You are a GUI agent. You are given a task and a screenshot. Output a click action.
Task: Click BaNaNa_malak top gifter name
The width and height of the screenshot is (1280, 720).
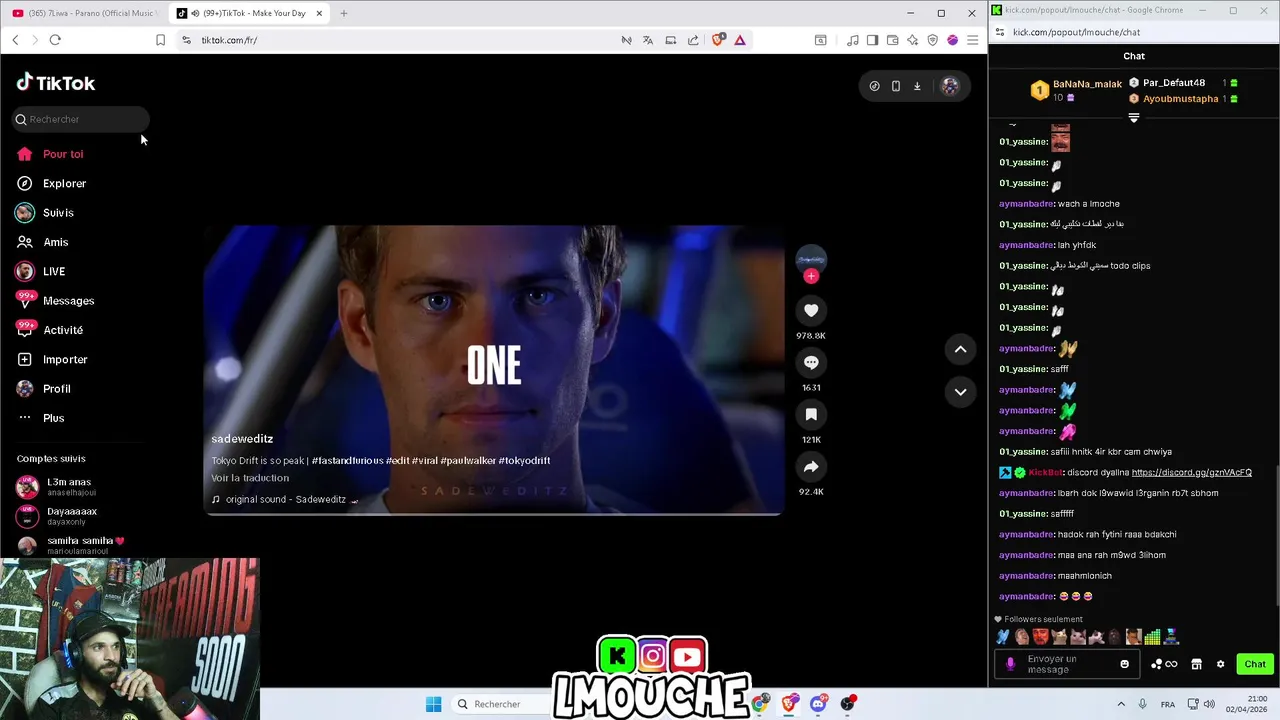click(x=1087, y=84)
